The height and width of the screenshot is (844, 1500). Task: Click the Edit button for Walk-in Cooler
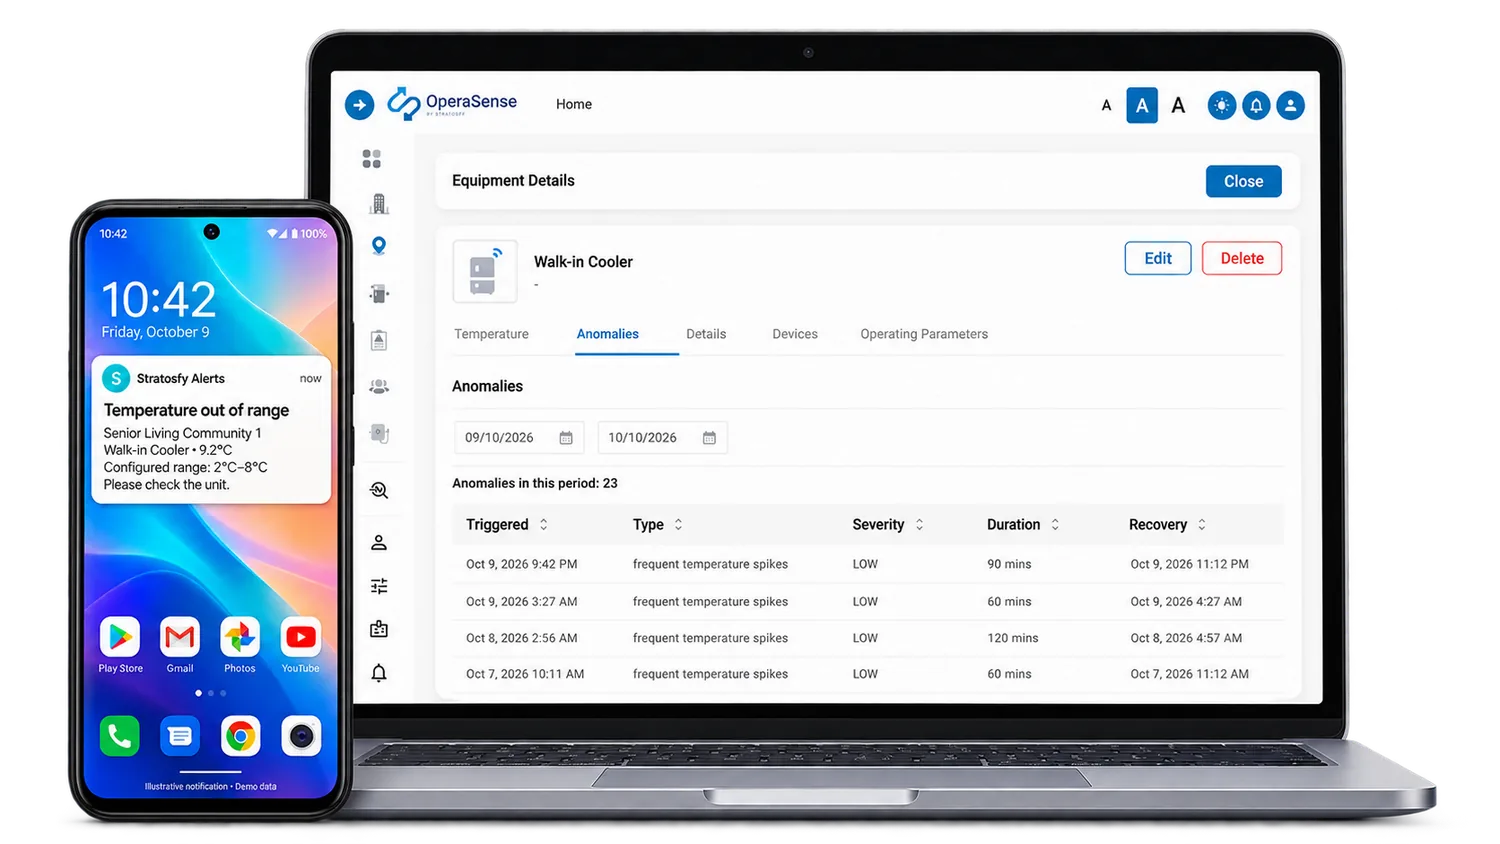pos(1158,258)
